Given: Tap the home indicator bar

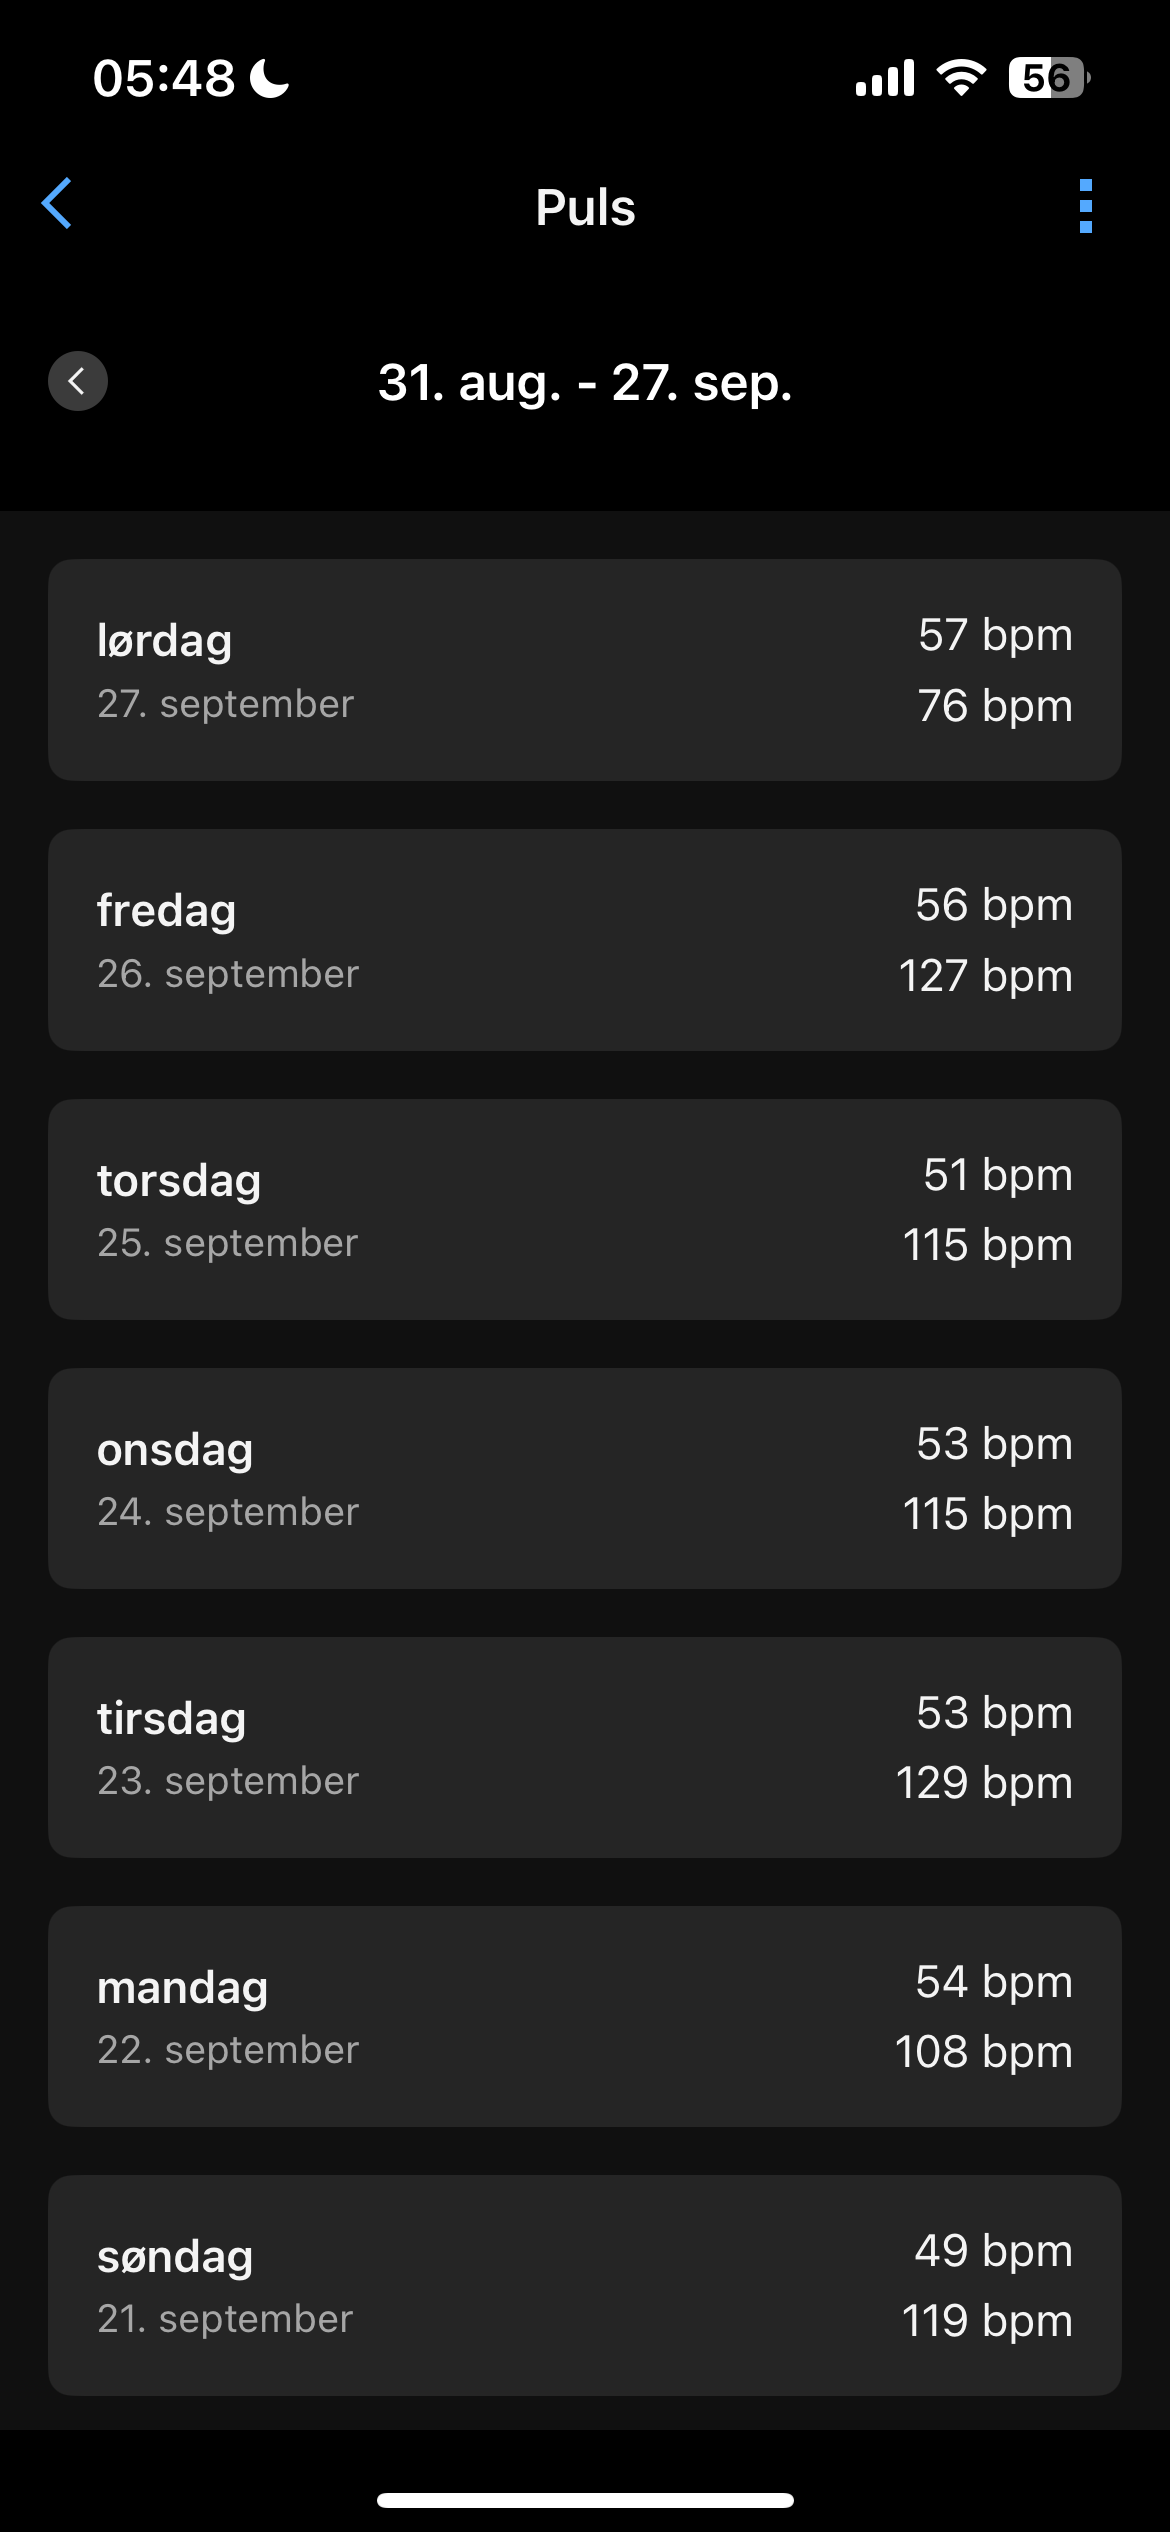Looking at the screenshot, I should point(585,2500).
